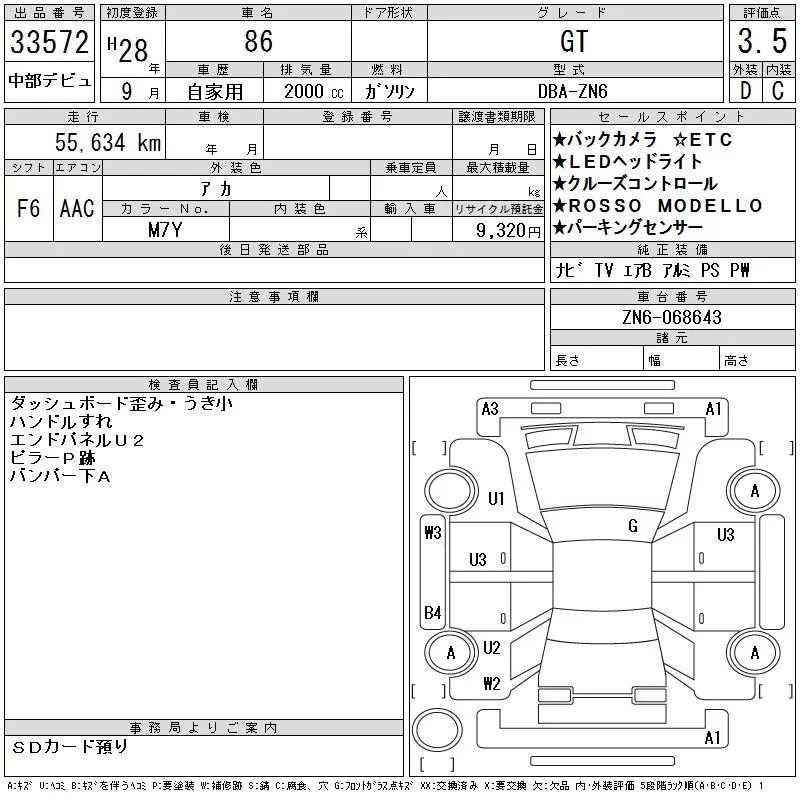Select the mileage 55,634 km
The height and width of the screenshot is (800, 800).
click(x=108, y=142)
